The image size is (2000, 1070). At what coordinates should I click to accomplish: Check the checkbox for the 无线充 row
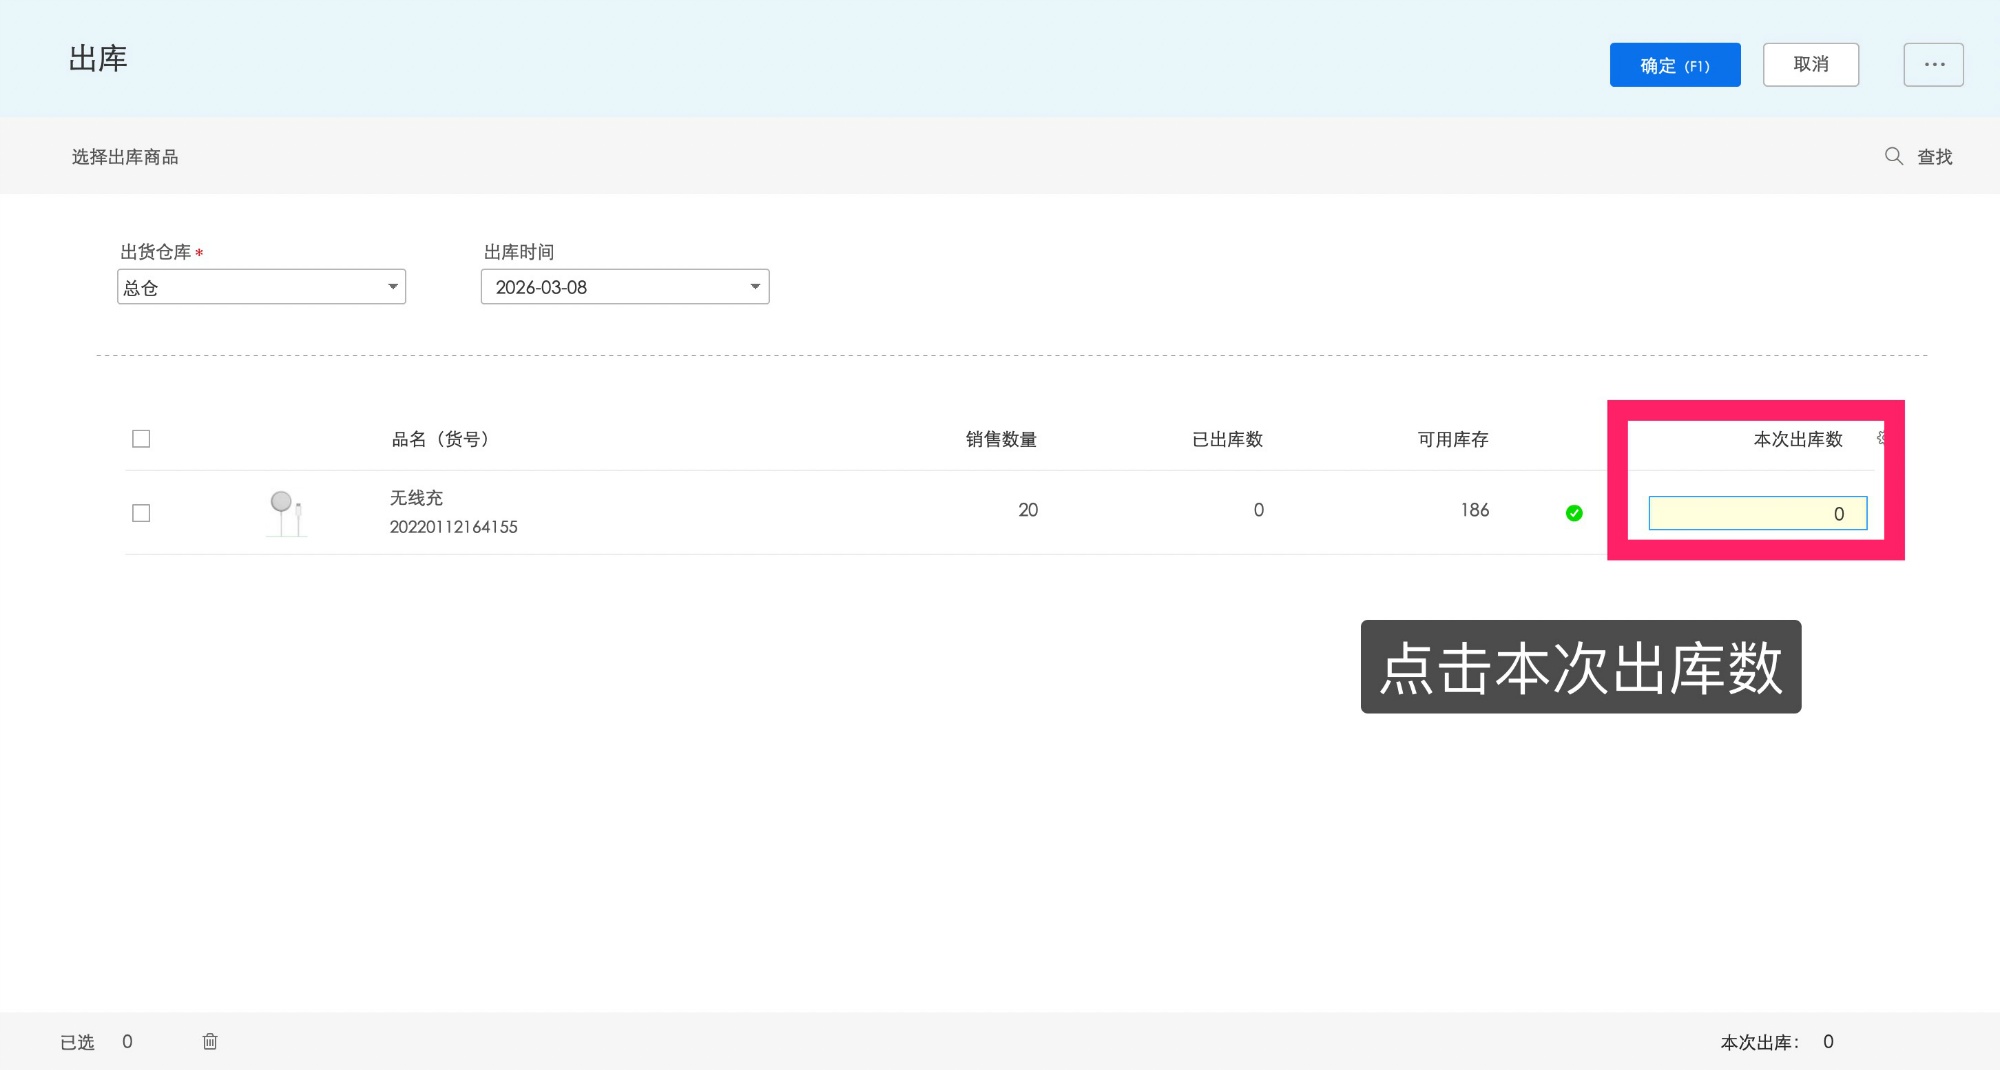(141, 512)
